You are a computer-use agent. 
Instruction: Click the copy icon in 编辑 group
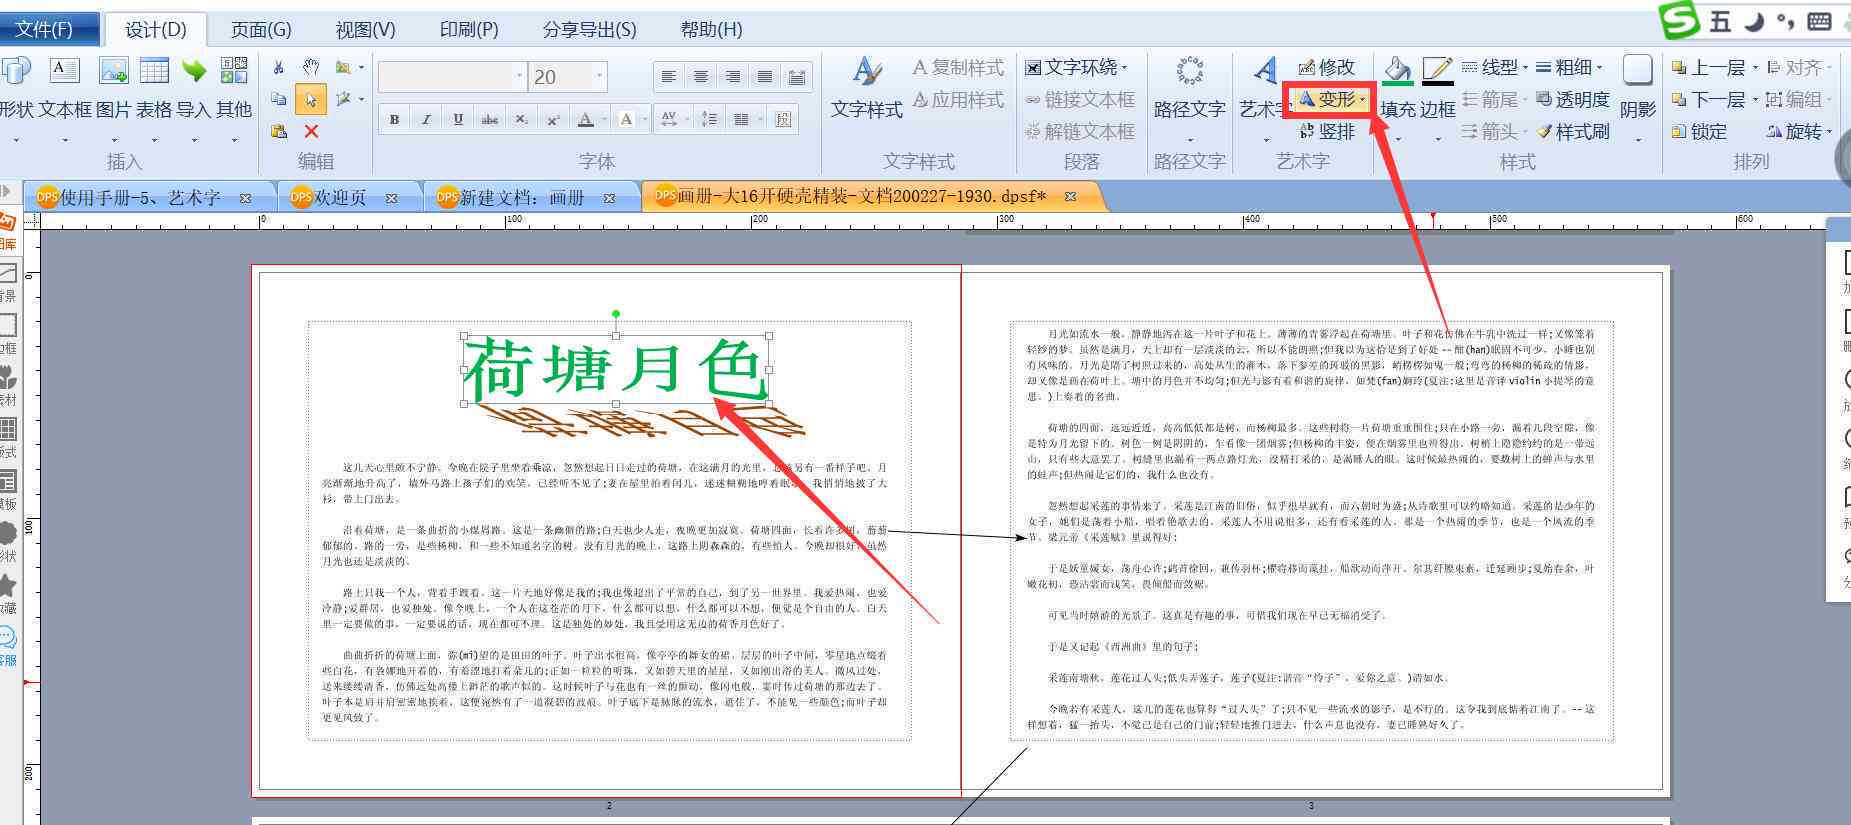tap(279, 99)
